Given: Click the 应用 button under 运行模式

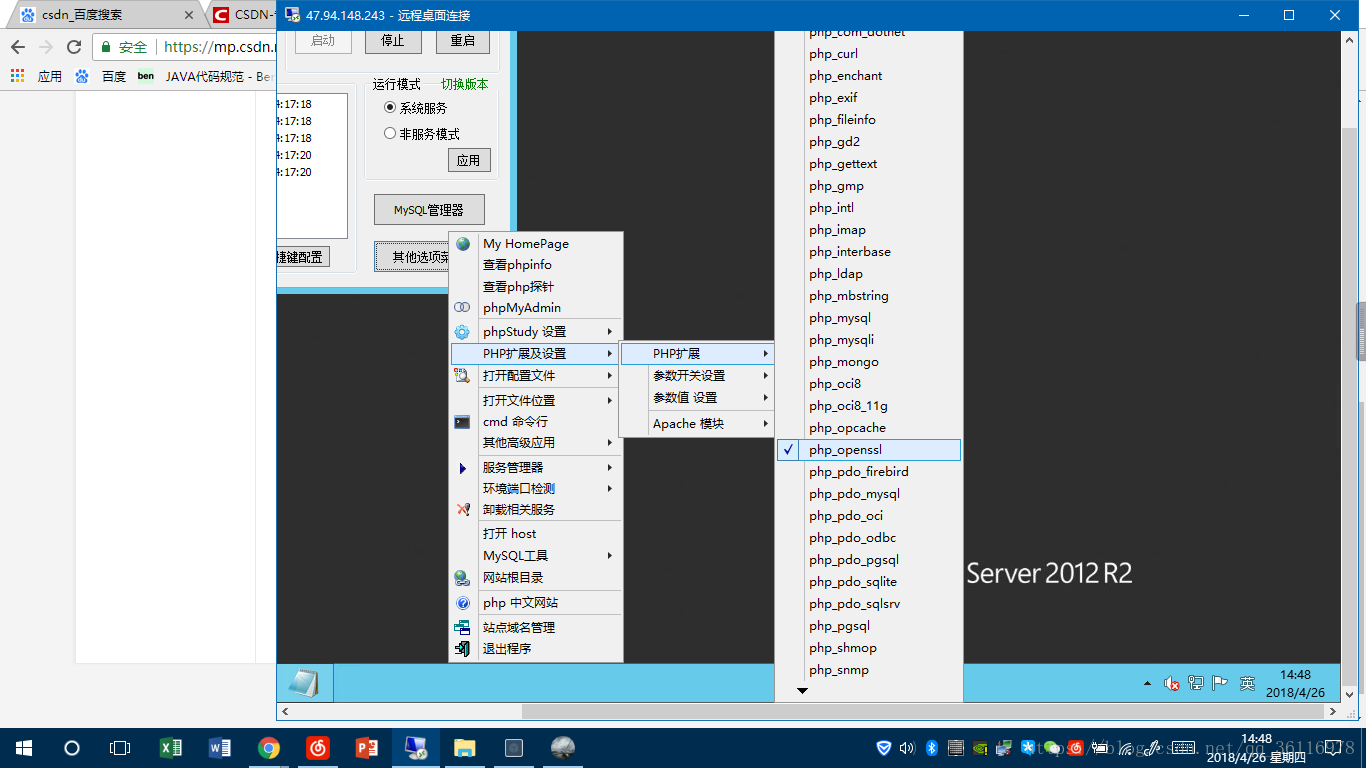Looking at the screenshot, I should [469, 160].
